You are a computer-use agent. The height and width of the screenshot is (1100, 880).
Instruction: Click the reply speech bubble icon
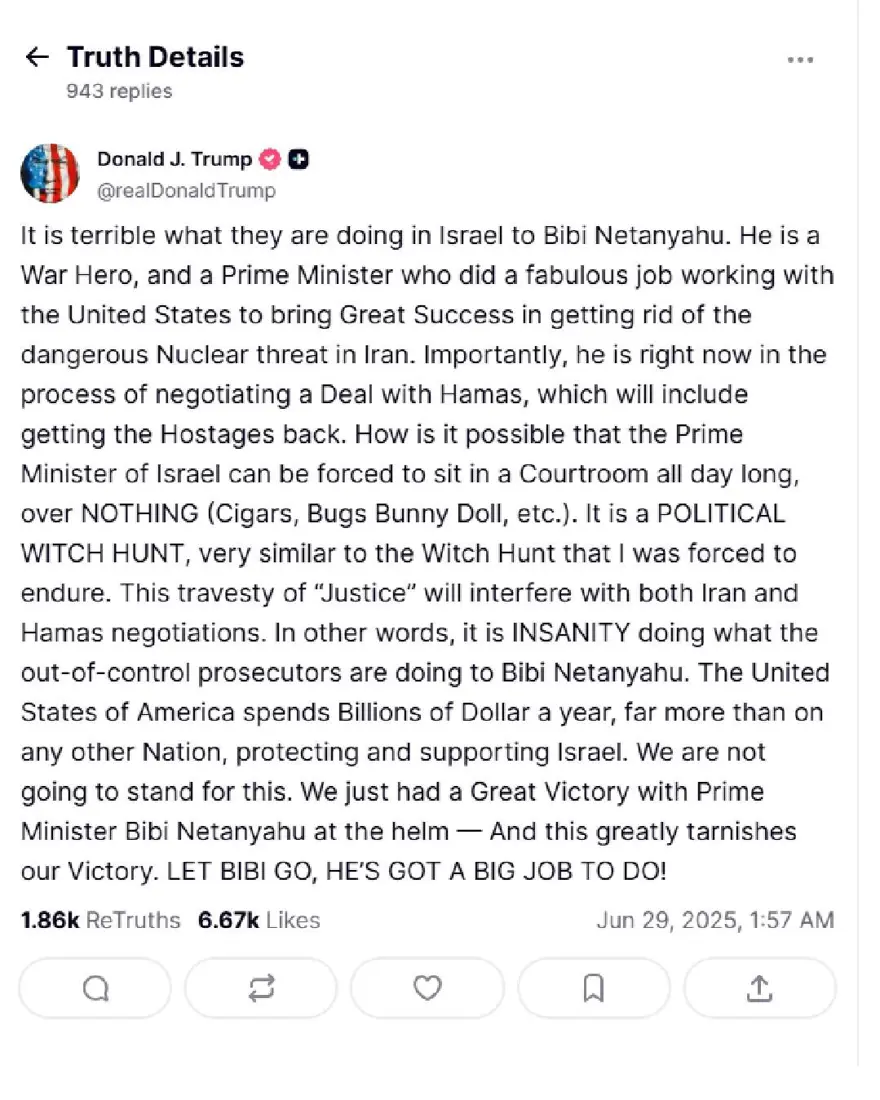95,988
